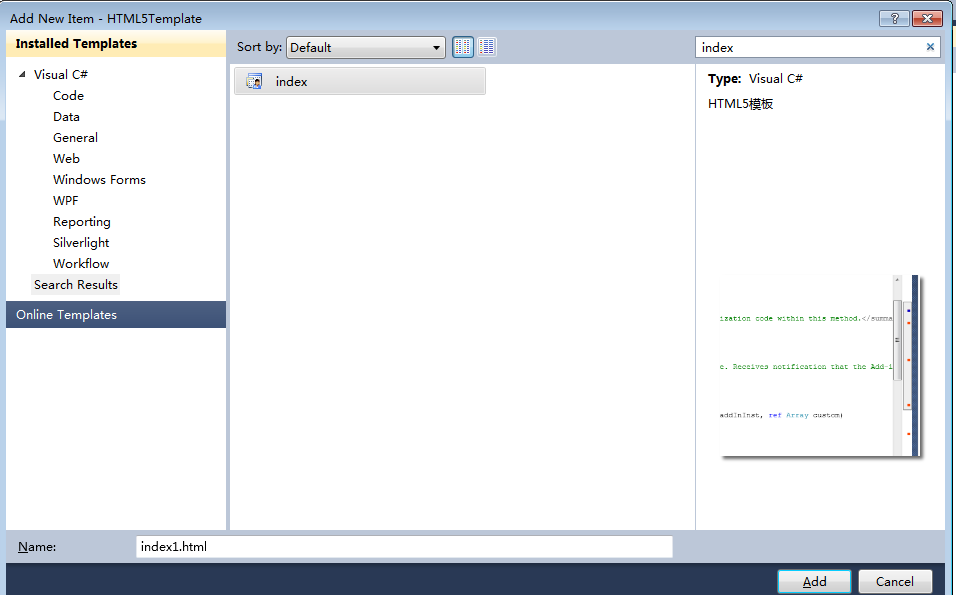The image size is (956, 595).
Task: Select the Visual C# category
Action: point(61,74)
